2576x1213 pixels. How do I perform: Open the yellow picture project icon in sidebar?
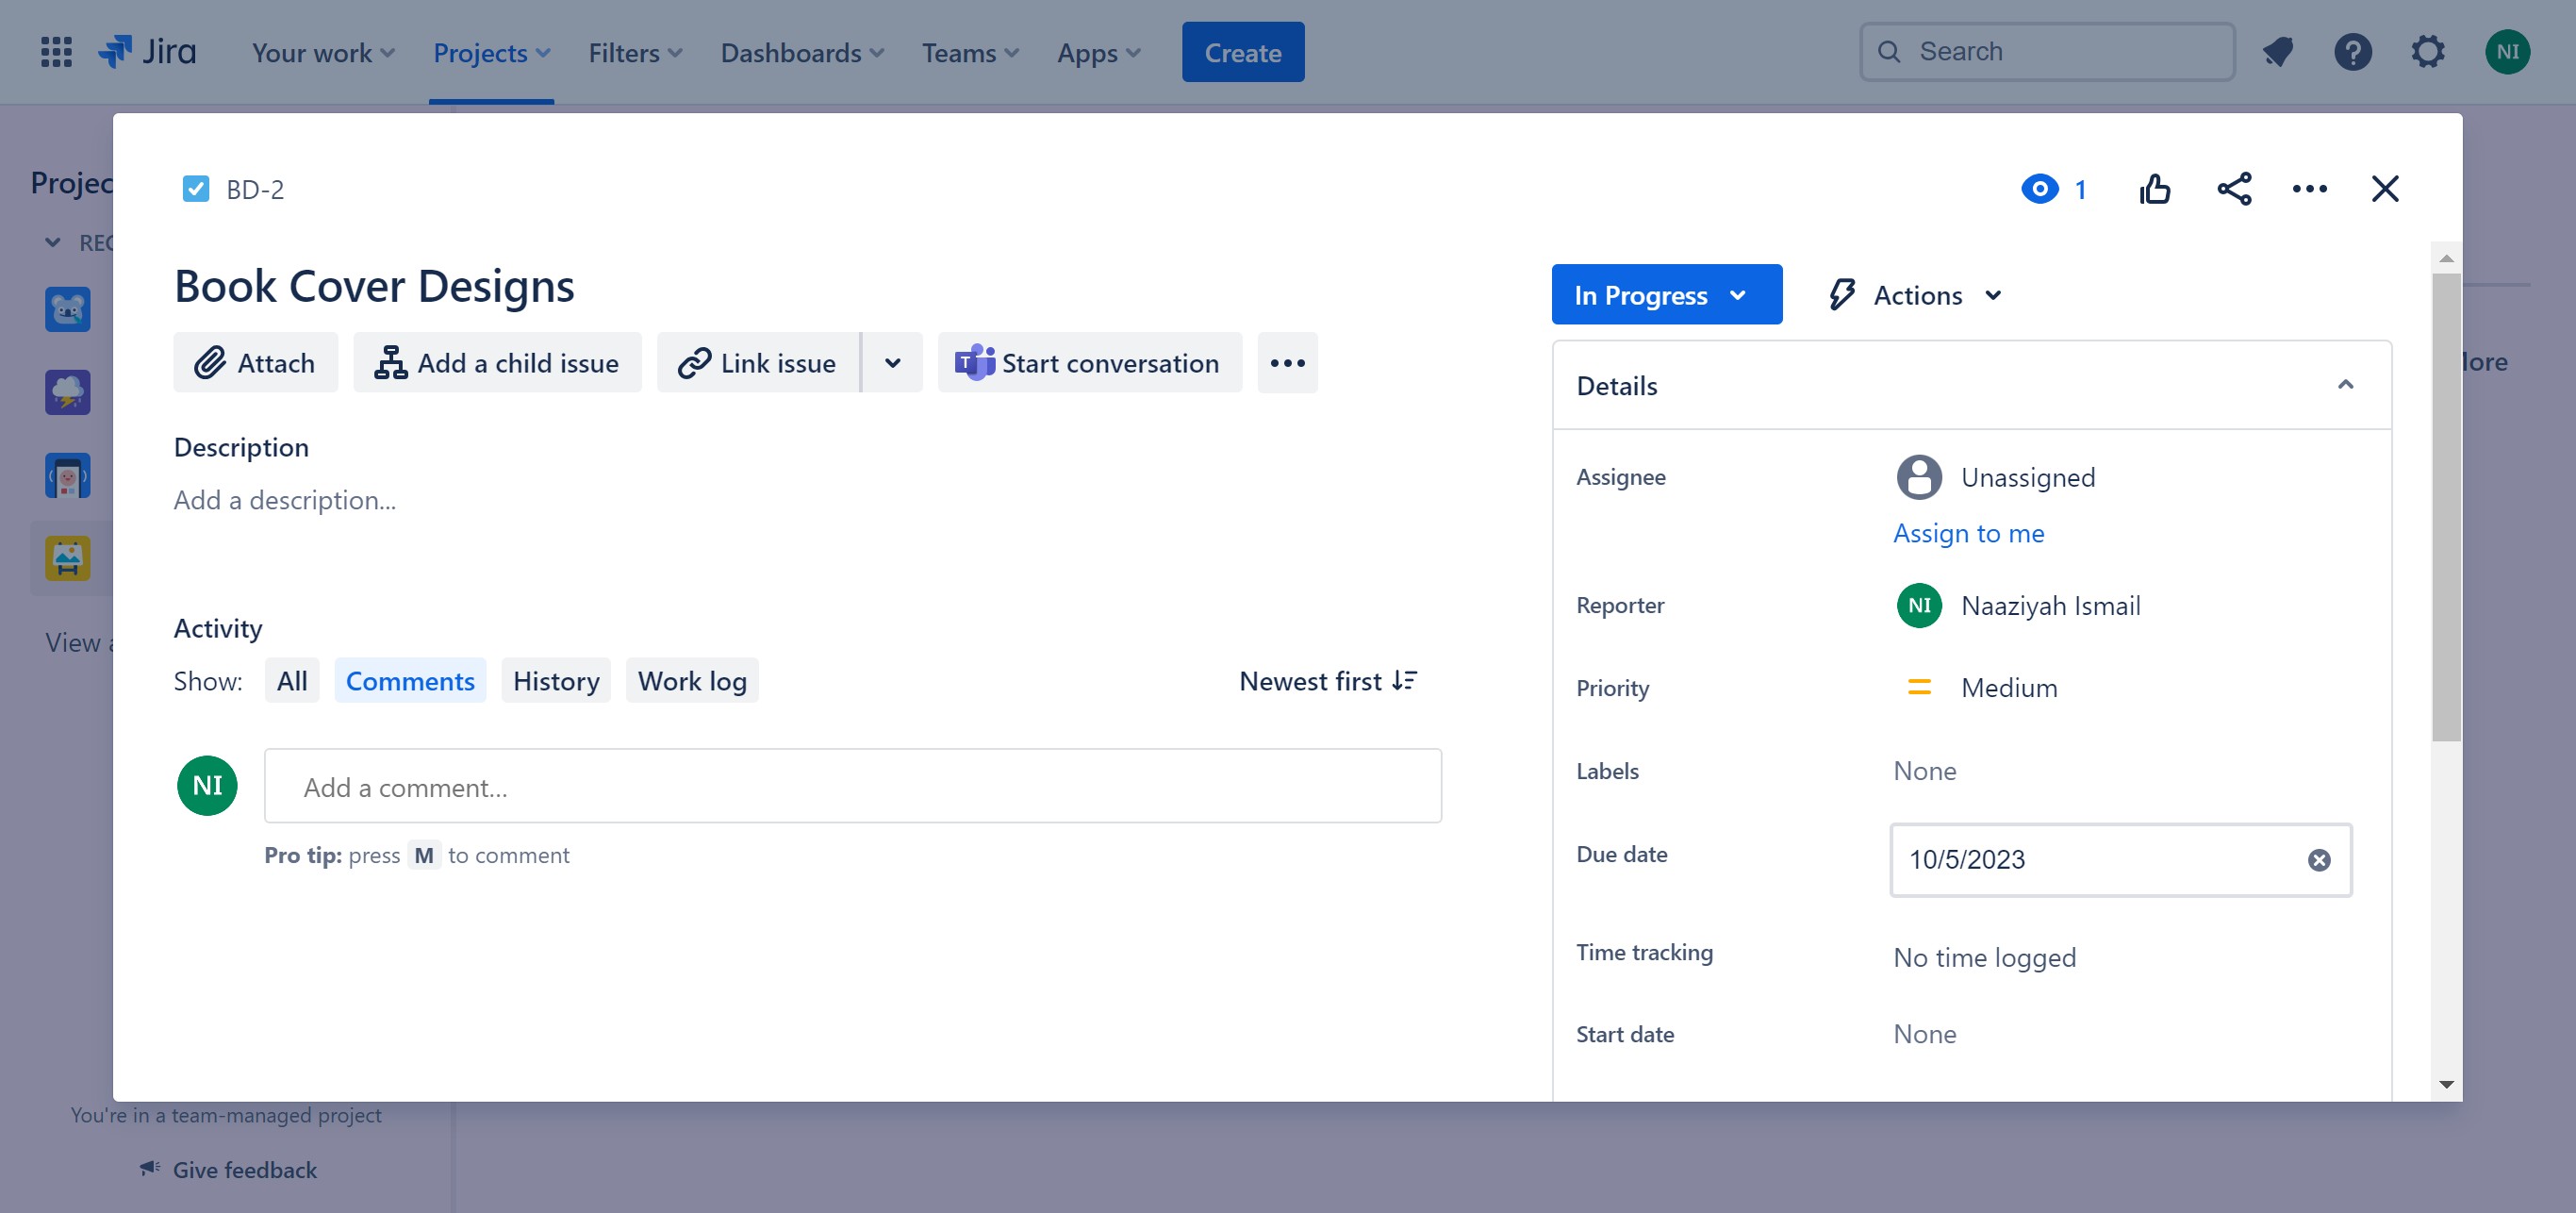(67, 558)
